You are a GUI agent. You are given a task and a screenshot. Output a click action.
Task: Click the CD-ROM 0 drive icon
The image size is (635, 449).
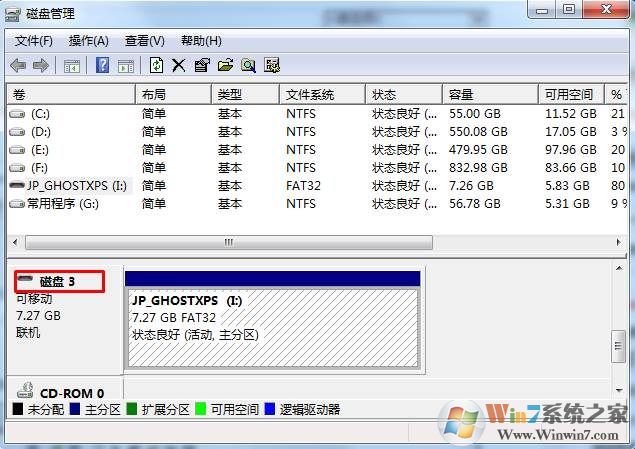(x=25, y=390)
